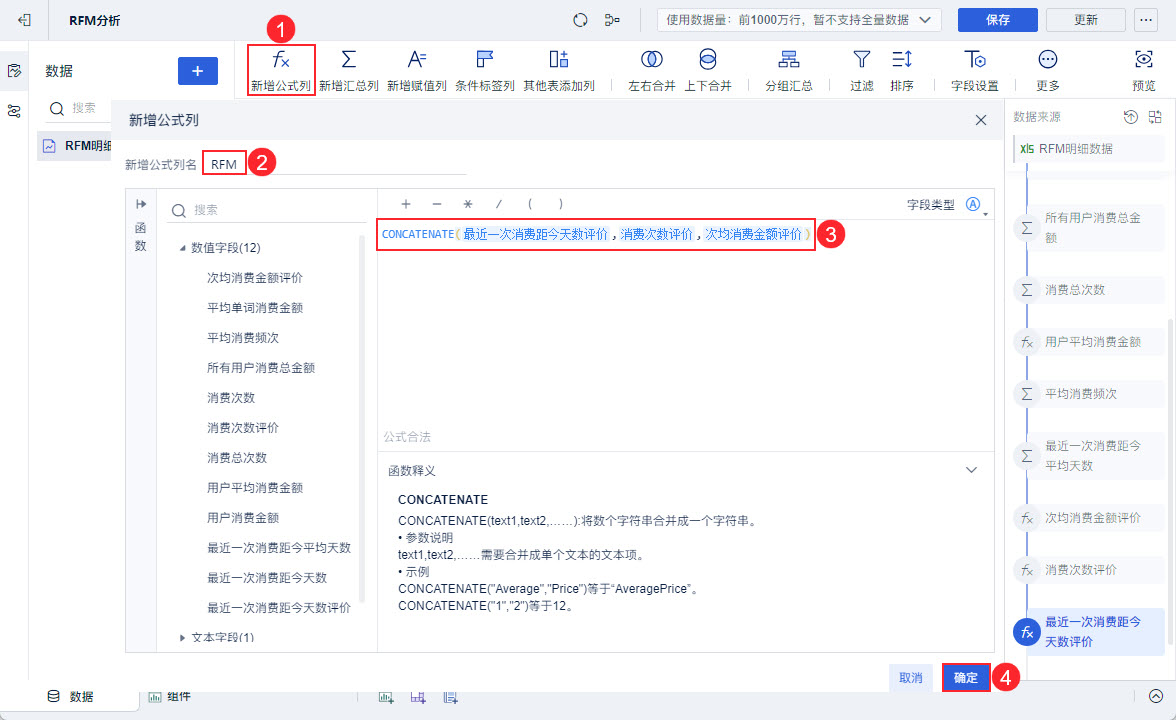Switch to the 函数 functions tab
This screenshot has height=720, width=1176.
tap(140, 236)
